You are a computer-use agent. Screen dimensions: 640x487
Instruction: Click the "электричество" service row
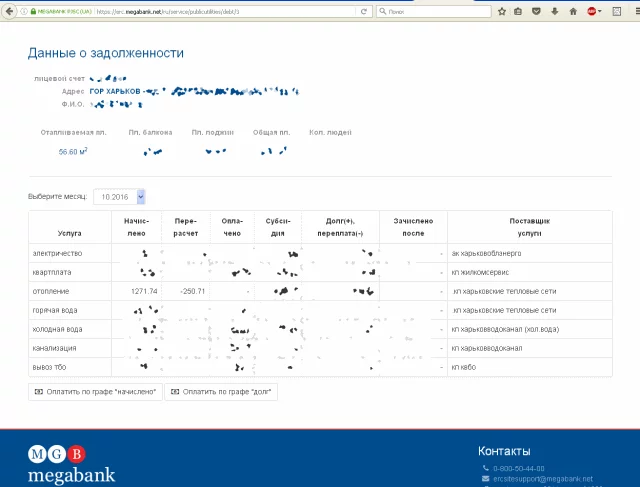[320, 253]
